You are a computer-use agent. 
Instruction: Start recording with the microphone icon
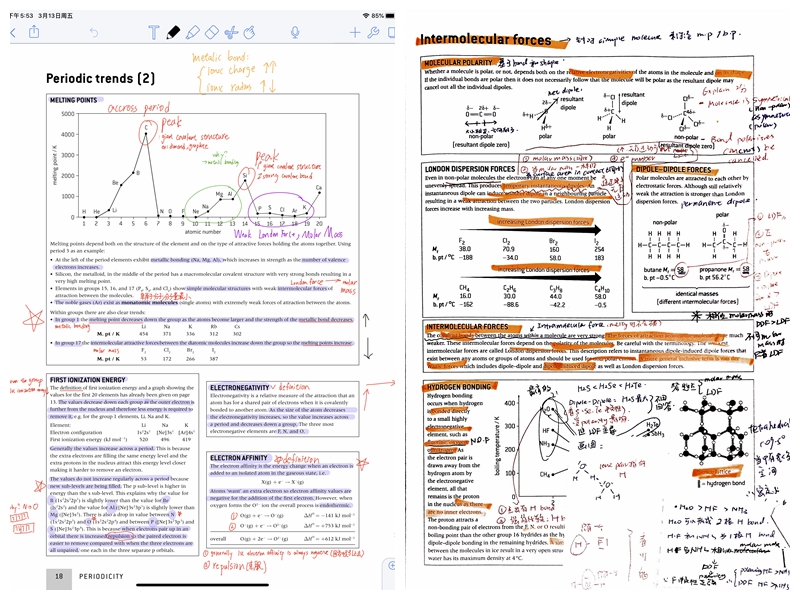(x=295, y=33)
